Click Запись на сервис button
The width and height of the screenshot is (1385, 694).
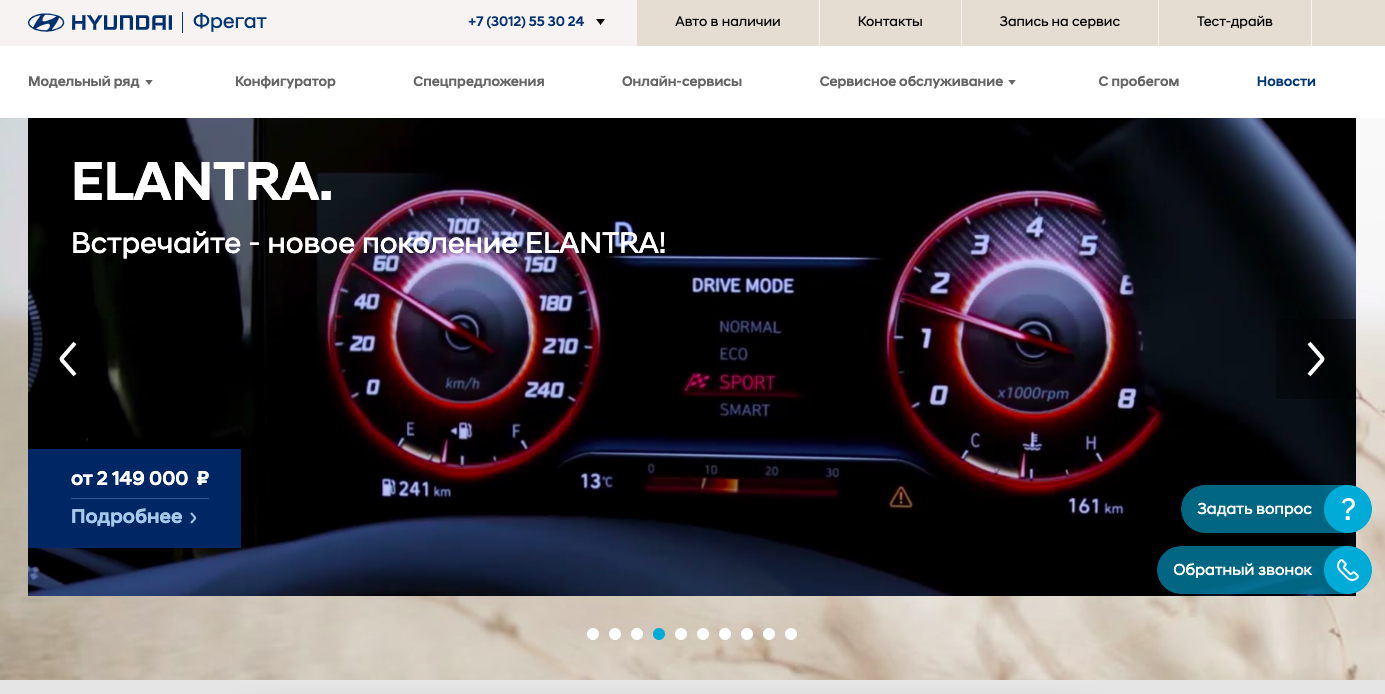(x=1060, y=22)
